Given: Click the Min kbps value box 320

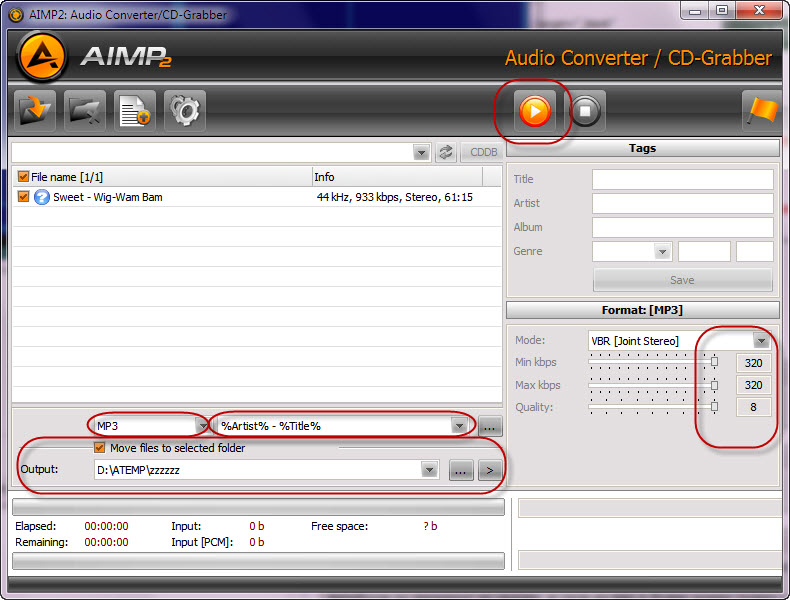Looking at the screenshot, I should [x=753, y=363].
